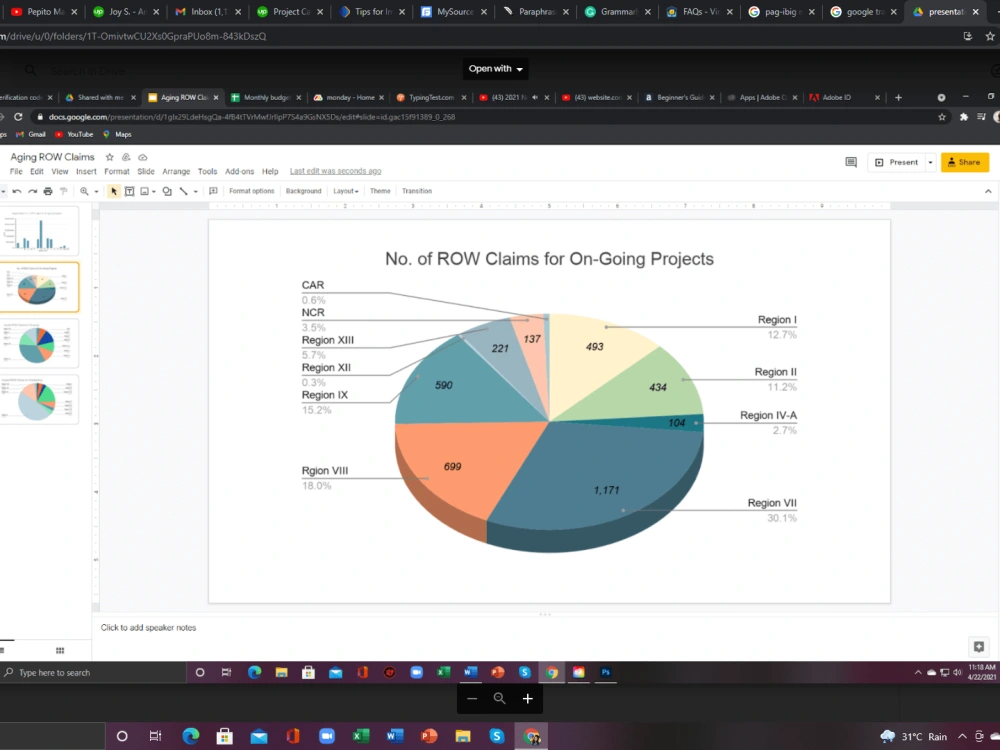Reset zoom with the preview magnifier

click(499, 699)
